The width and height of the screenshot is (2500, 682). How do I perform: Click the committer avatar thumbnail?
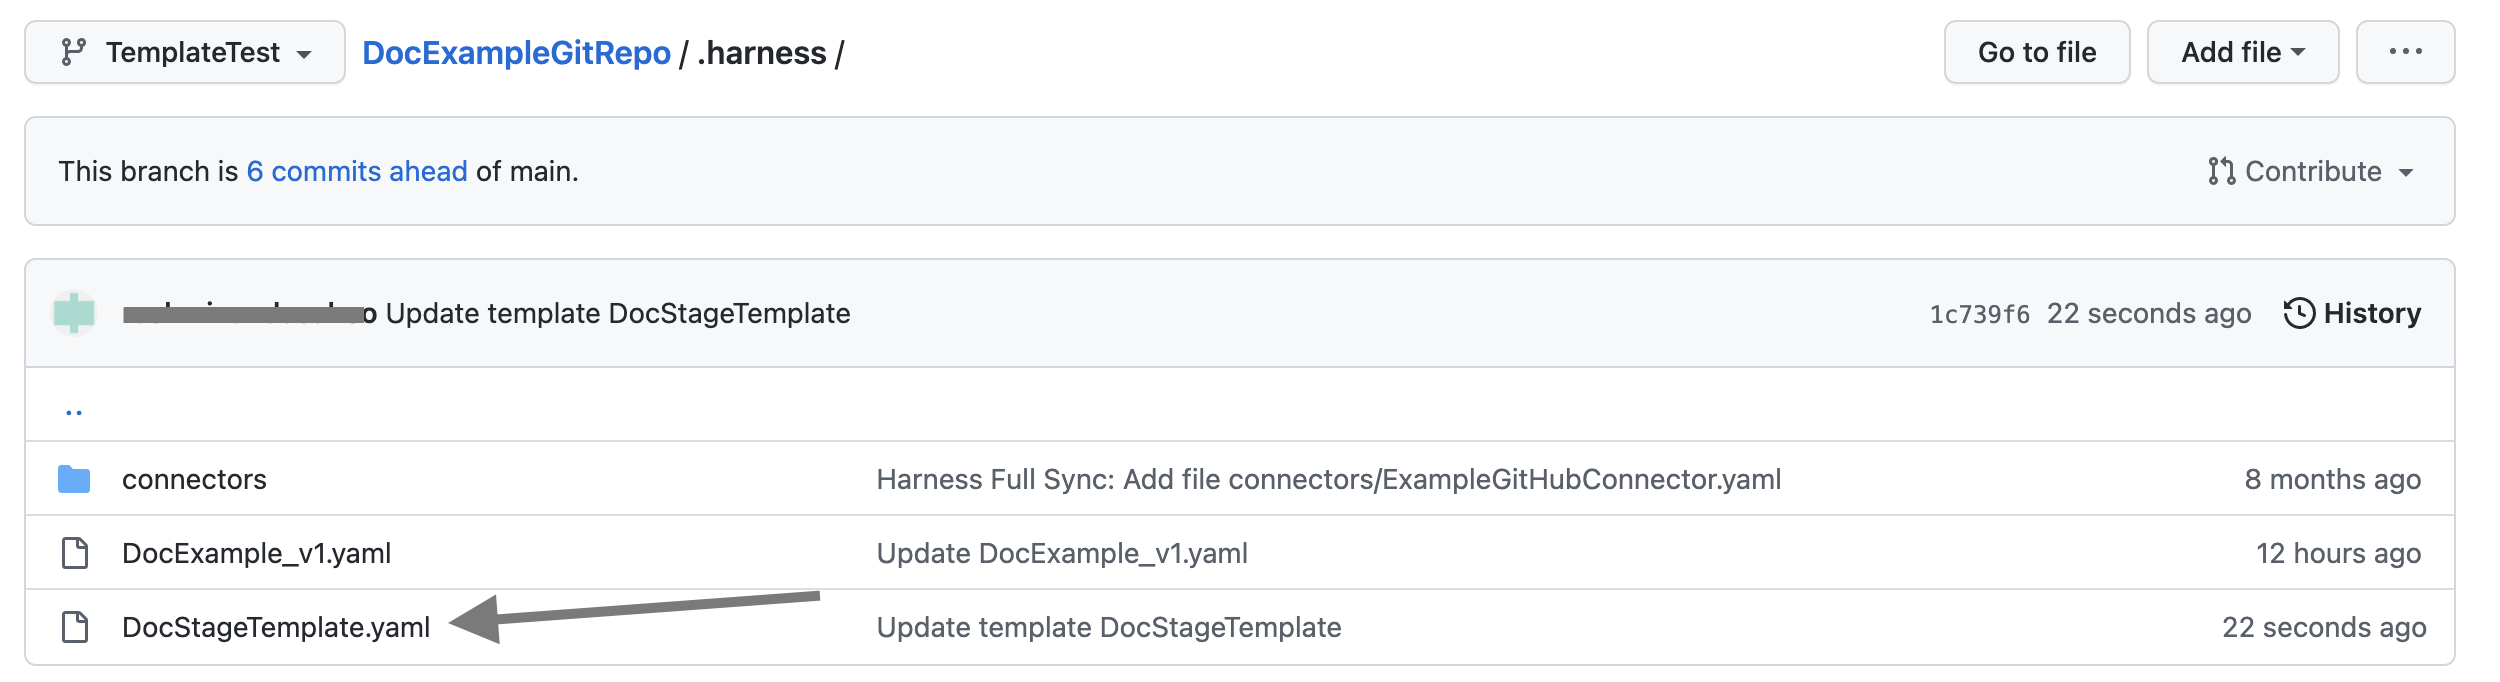[74, 313]
